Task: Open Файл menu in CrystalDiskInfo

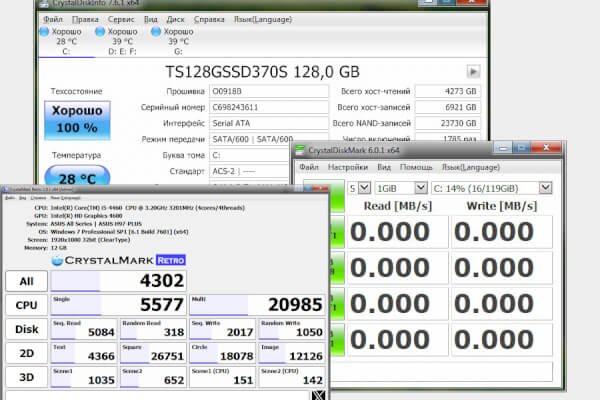Action: coord(53,19)
